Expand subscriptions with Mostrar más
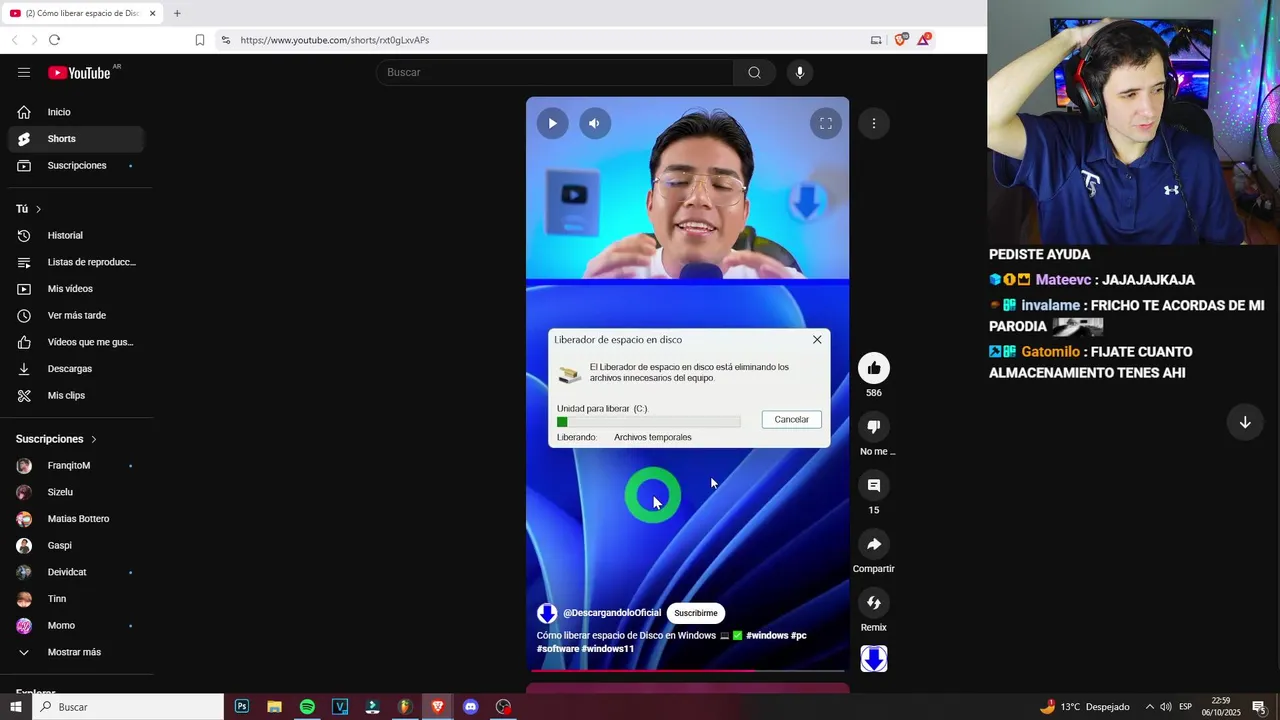This screenshot has width=1280, height=720. (x=76, y=652)
